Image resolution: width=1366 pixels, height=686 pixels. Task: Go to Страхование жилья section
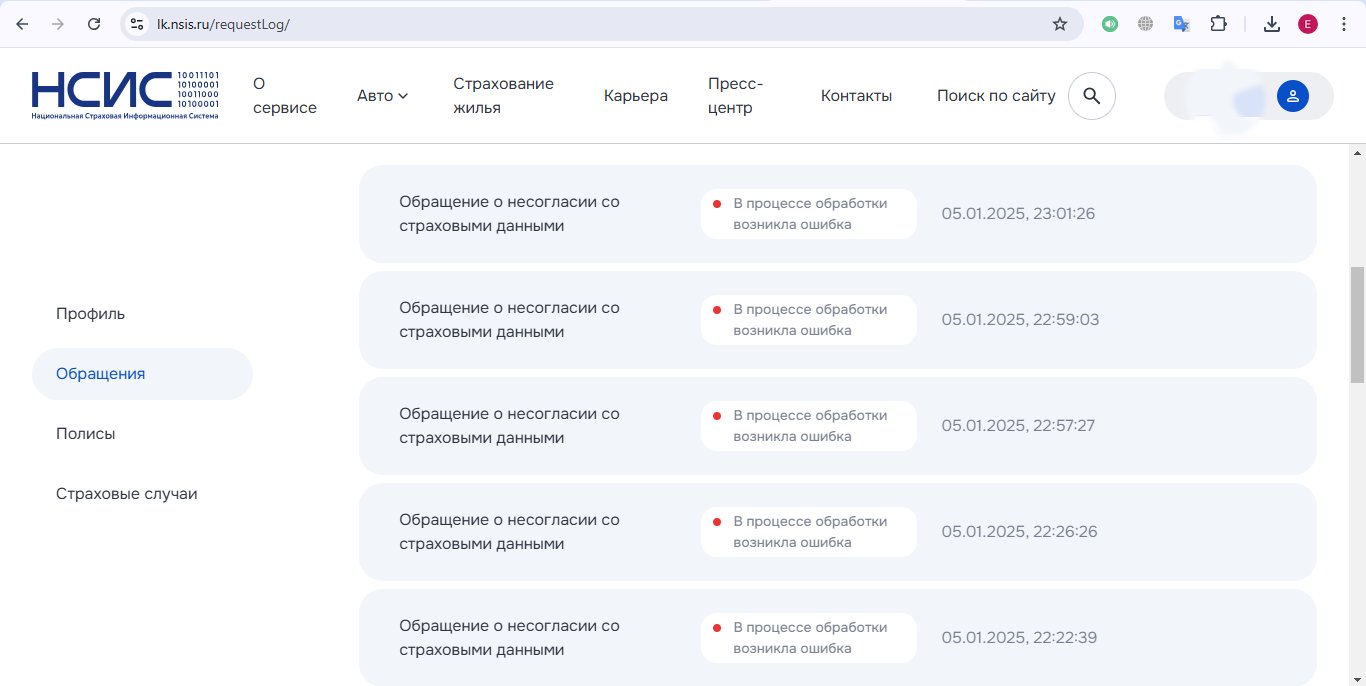(x=503, y=96)
